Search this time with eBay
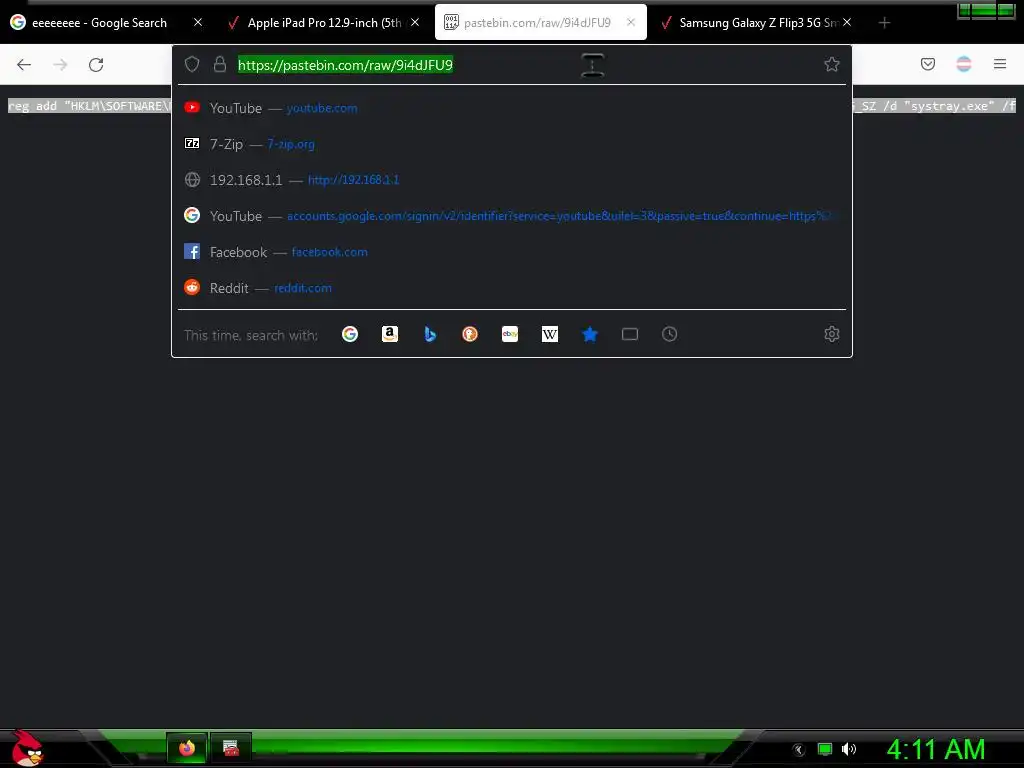The height and width of the screenshot is (768, 1024). (x=510, y=334)
